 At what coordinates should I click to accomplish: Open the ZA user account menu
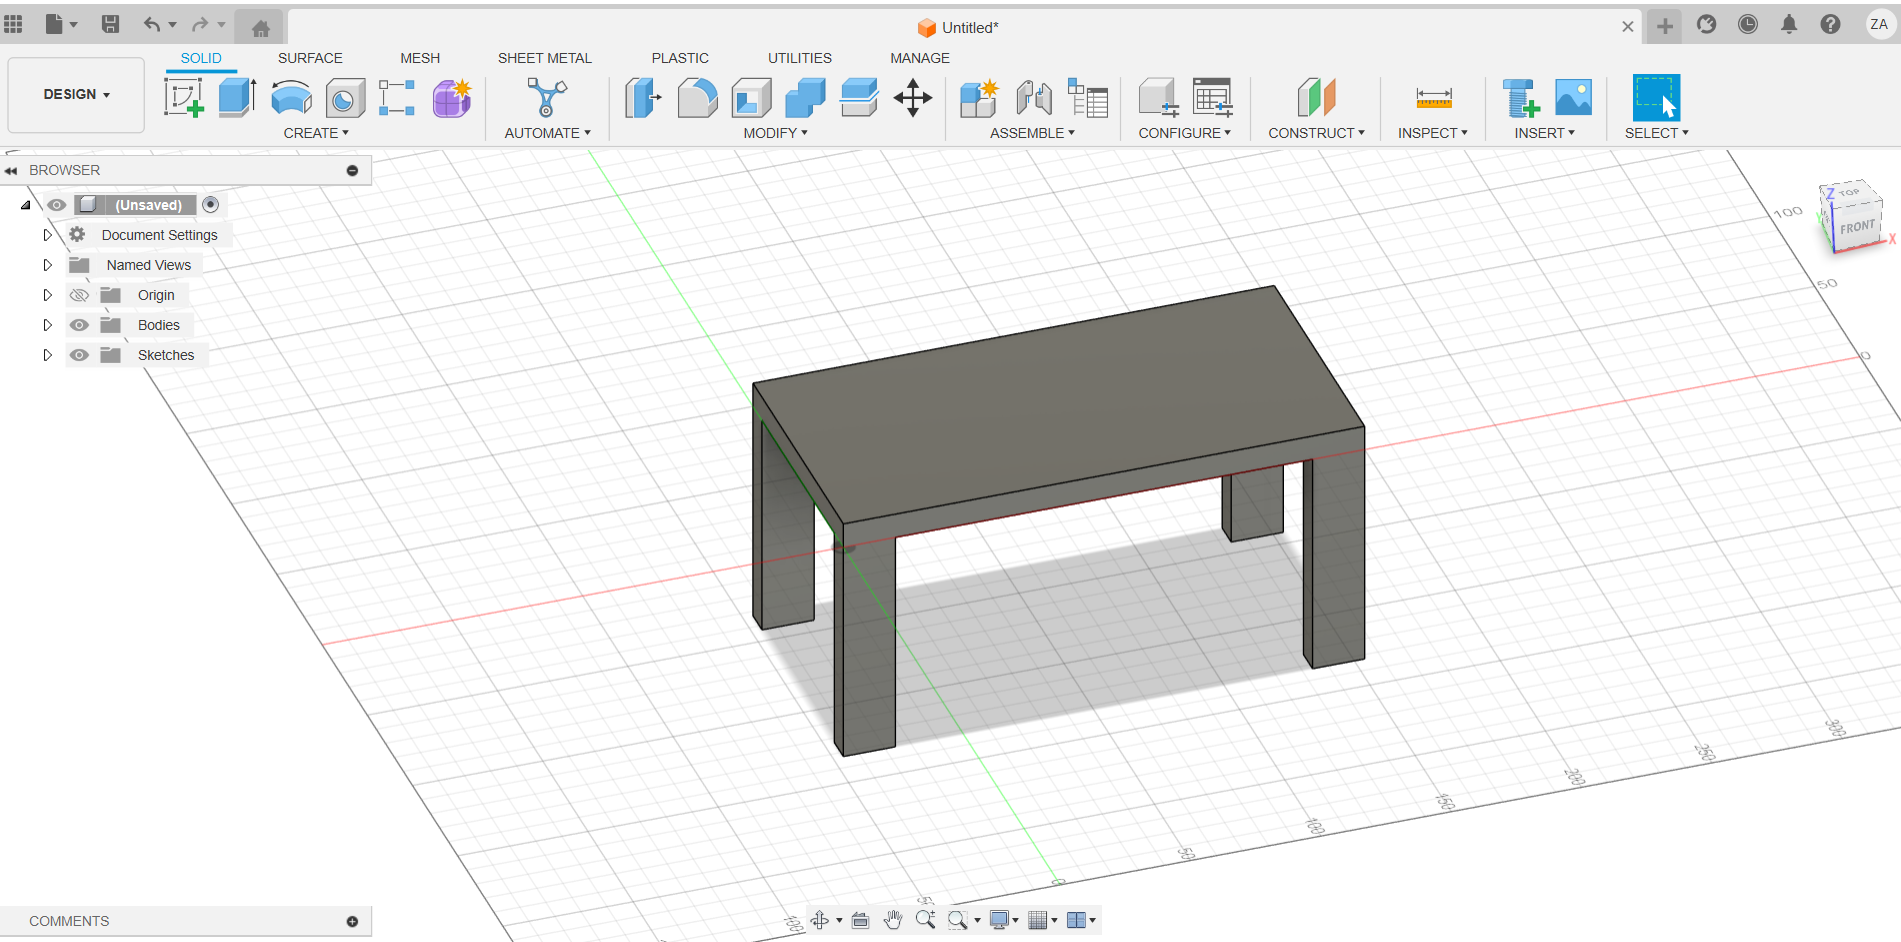(1879, 24)
